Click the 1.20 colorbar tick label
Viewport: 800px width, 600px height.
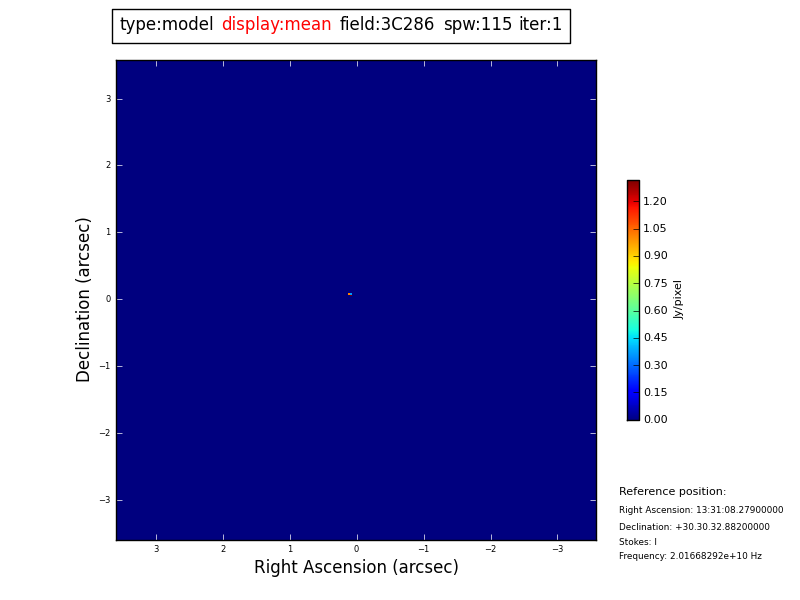pos(654,201)
